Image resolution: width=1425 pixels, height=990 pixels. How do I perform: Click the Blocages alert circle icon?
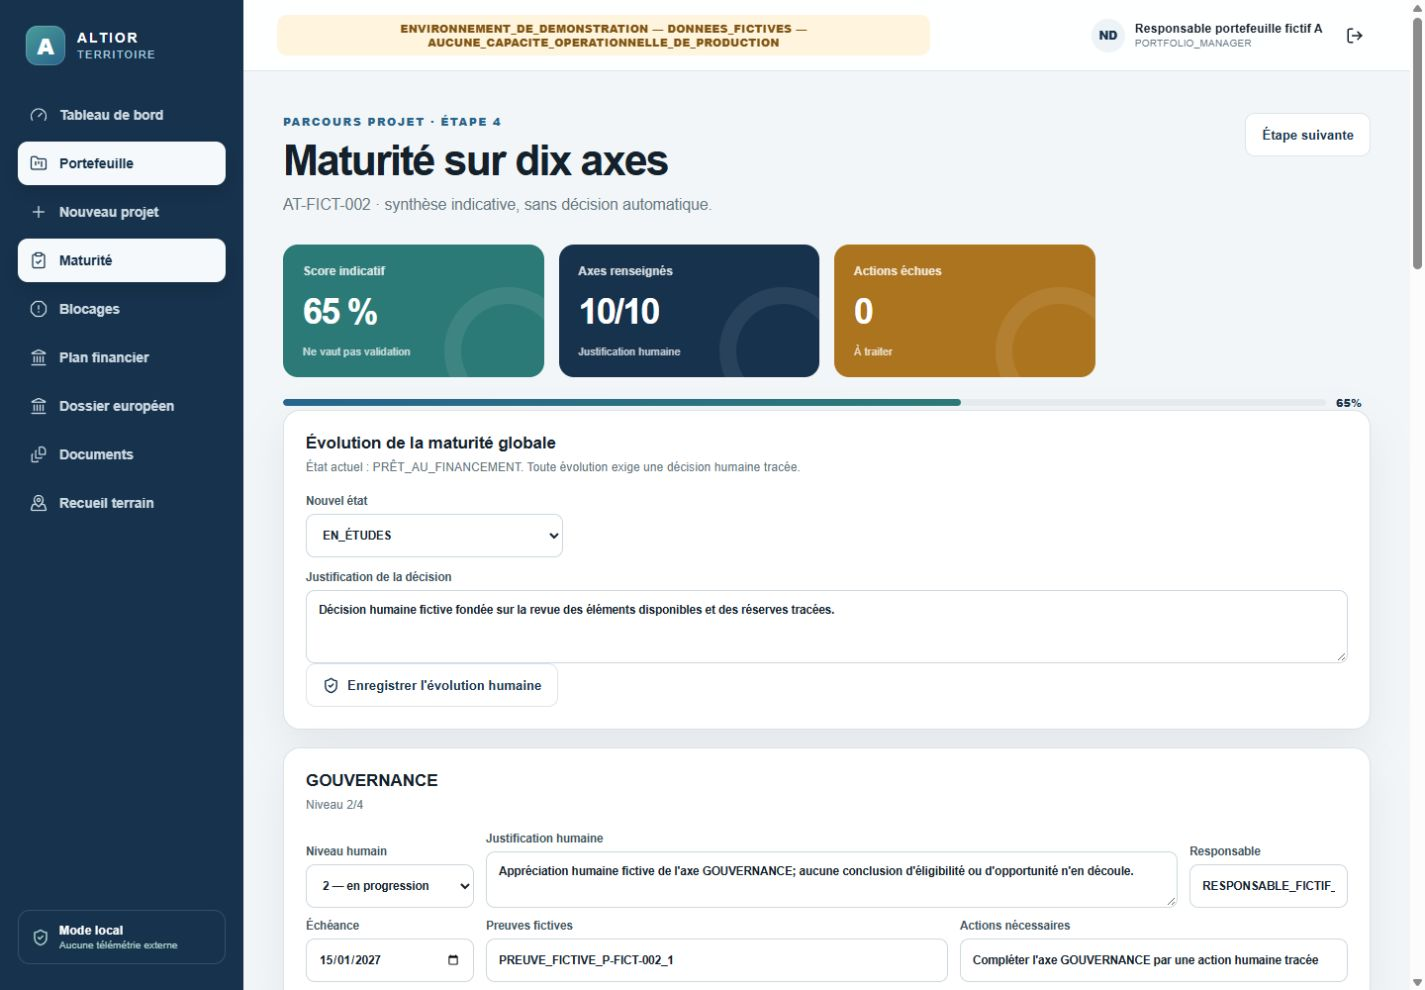pos(39,309)
